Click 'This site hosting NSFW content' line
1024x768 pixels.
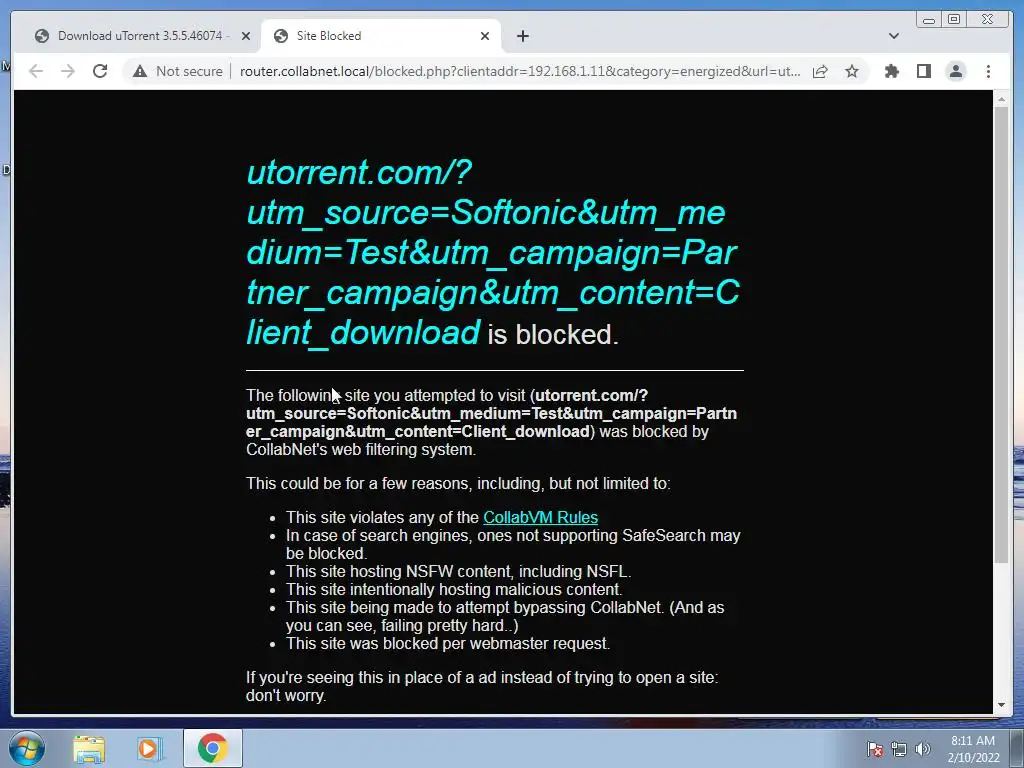(x=458, y=571)
